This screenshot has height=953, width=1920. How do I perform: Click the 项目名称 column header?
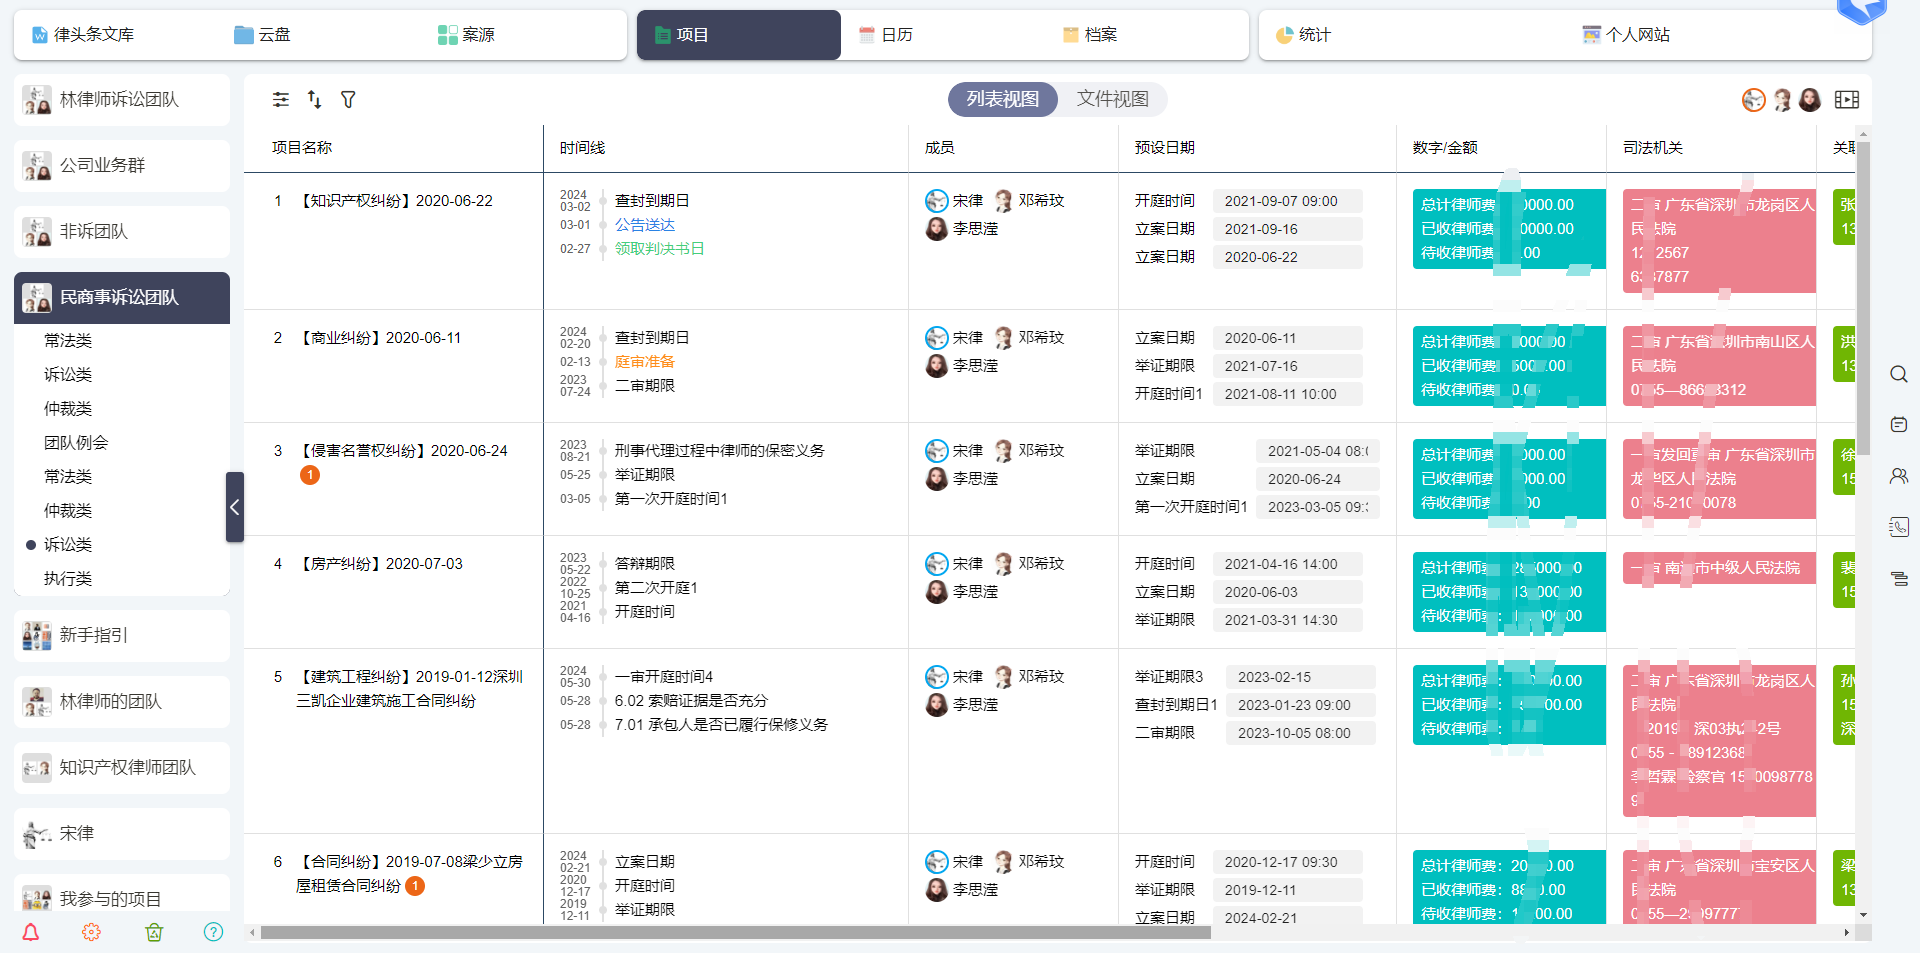click(302, 148)
